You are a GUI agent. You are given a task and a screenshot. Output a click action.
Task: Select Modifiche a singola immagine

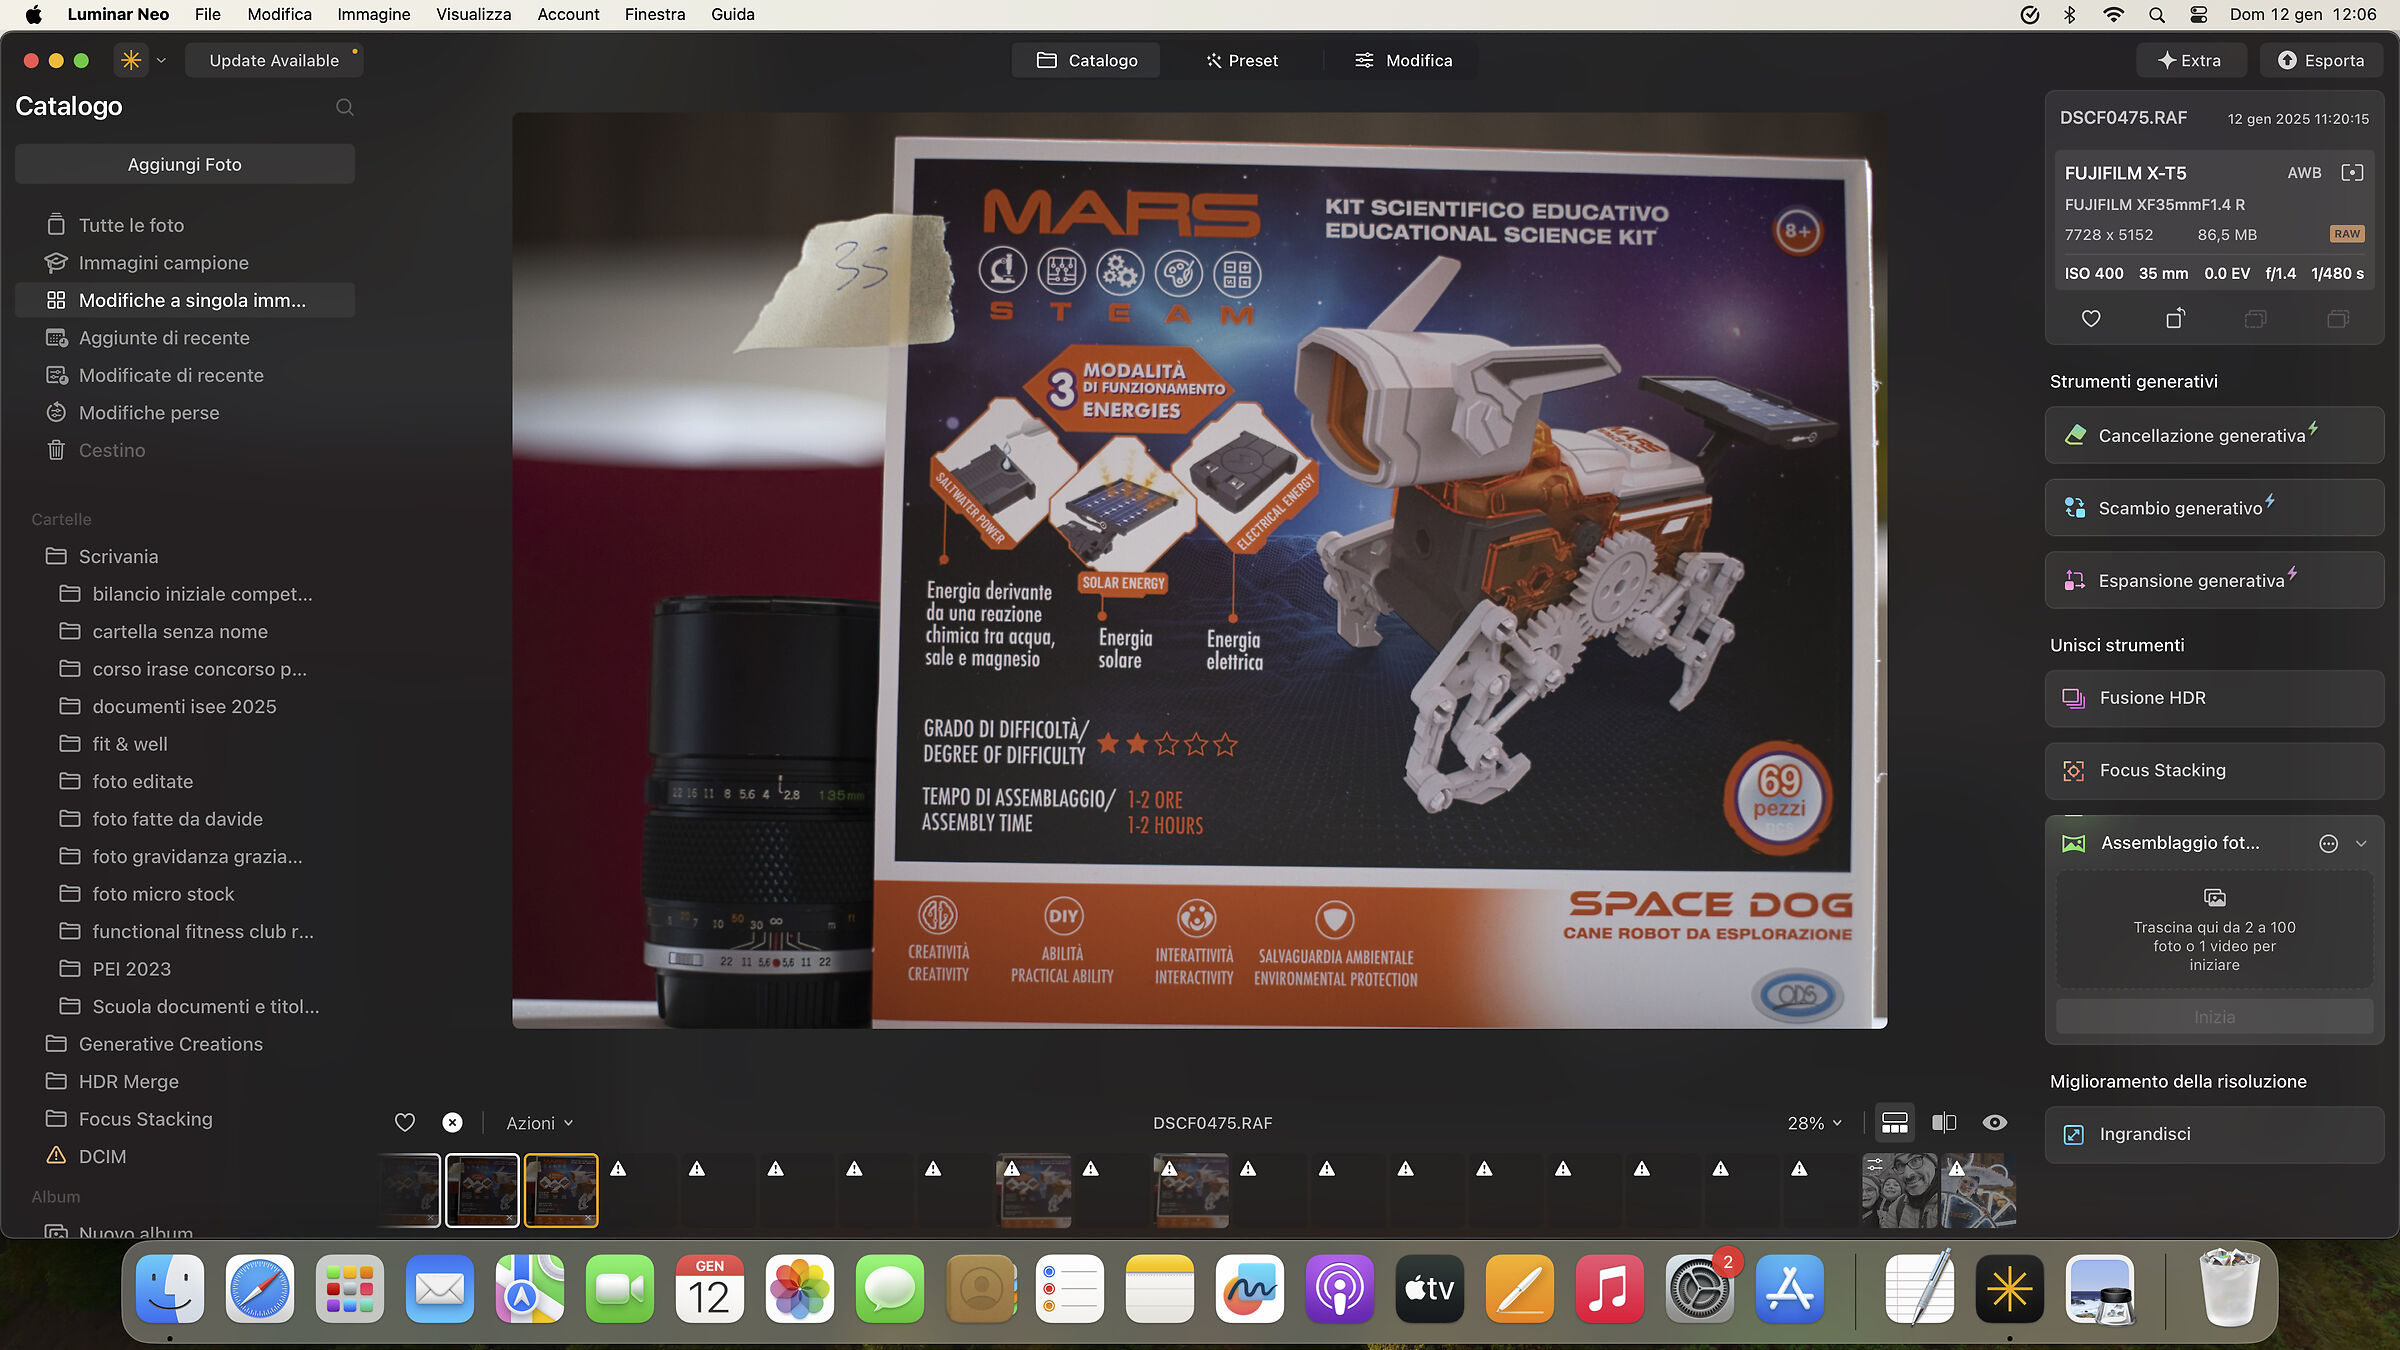coord(185,300)
